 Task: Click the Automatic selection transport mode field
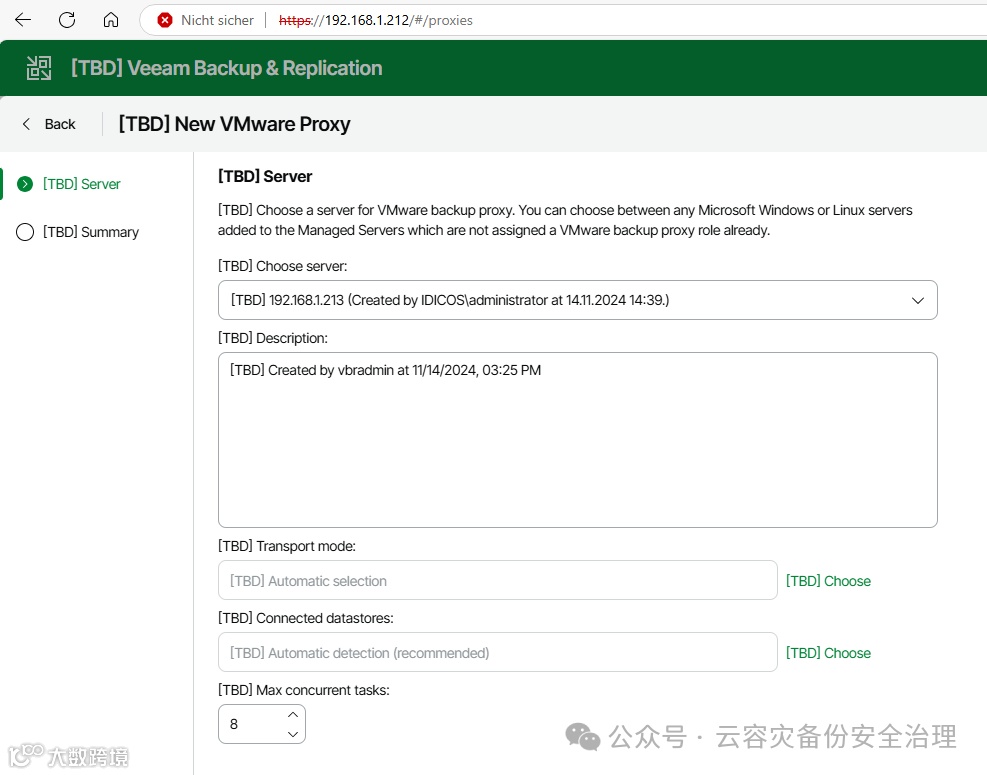tap(497, 580)
